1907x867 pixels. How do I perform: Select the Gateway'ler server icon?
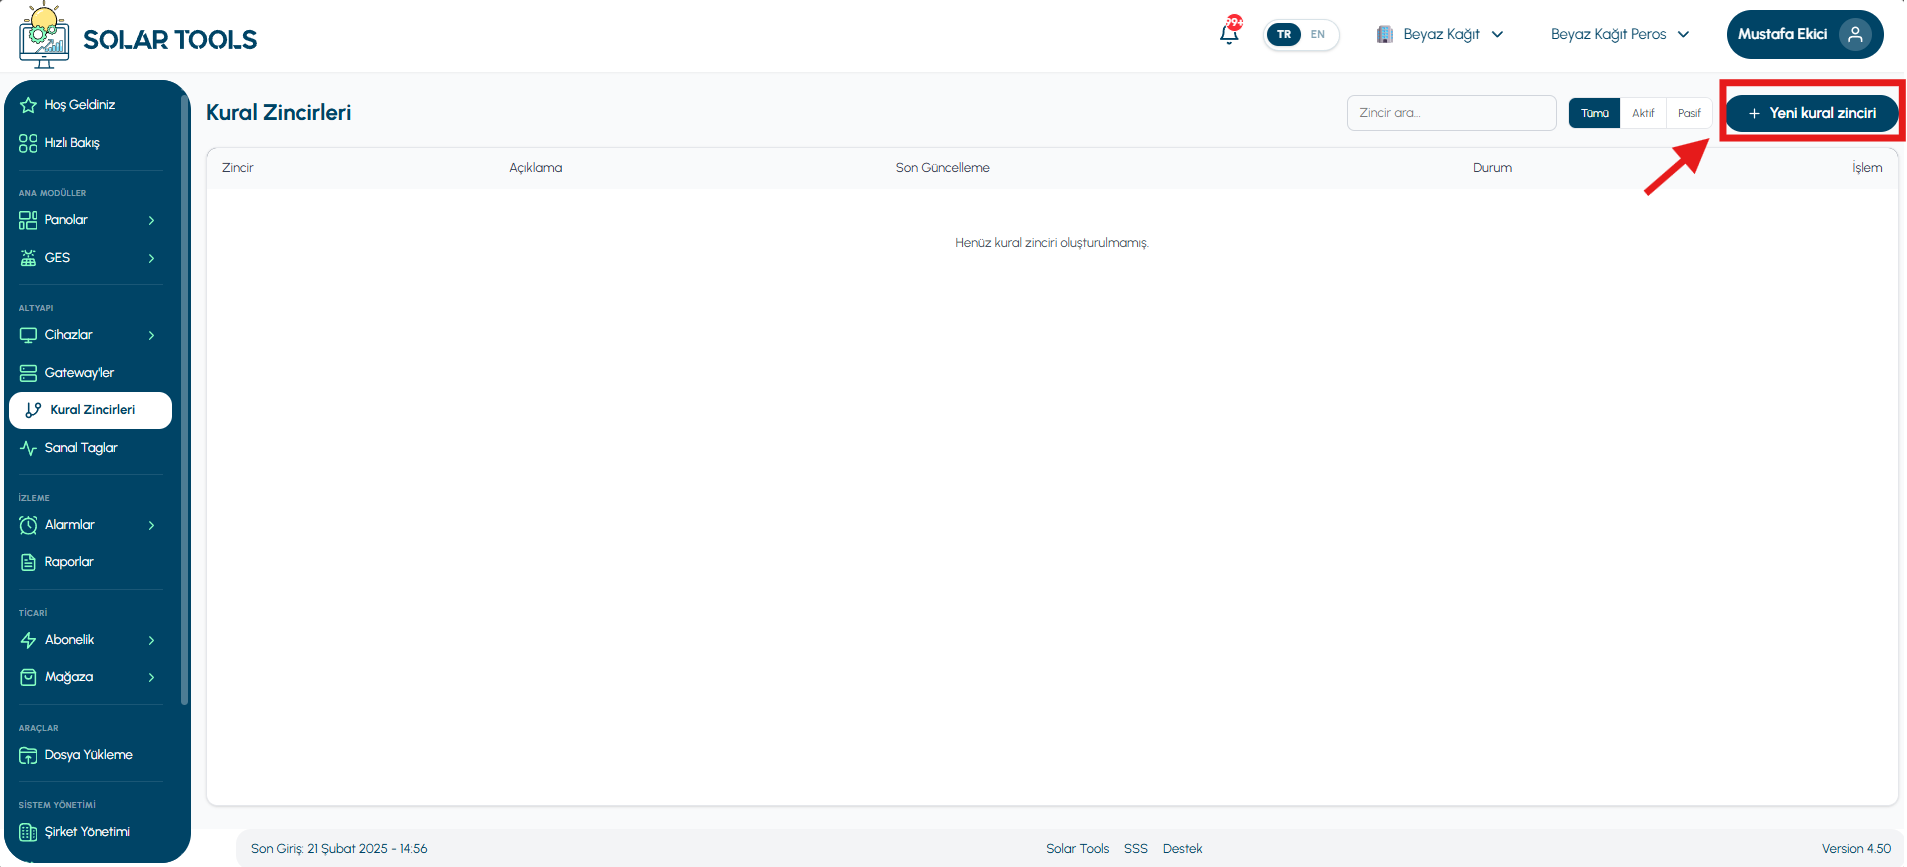click(x=28, y=373)
